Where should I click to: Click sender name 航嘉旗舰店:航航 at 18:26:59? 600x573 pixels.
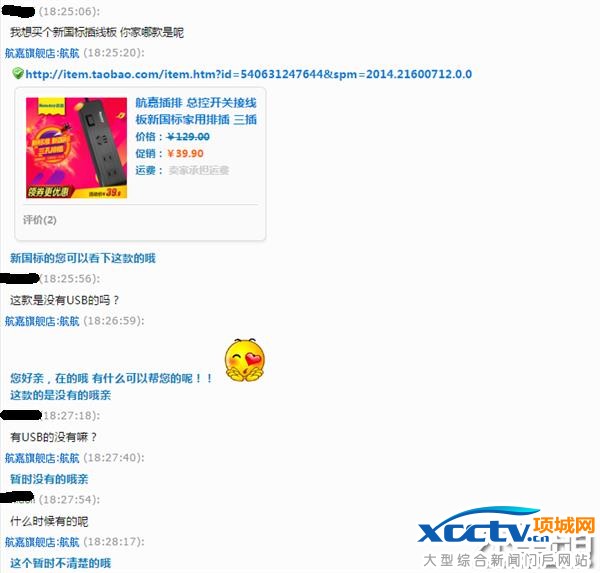point(42,321)
